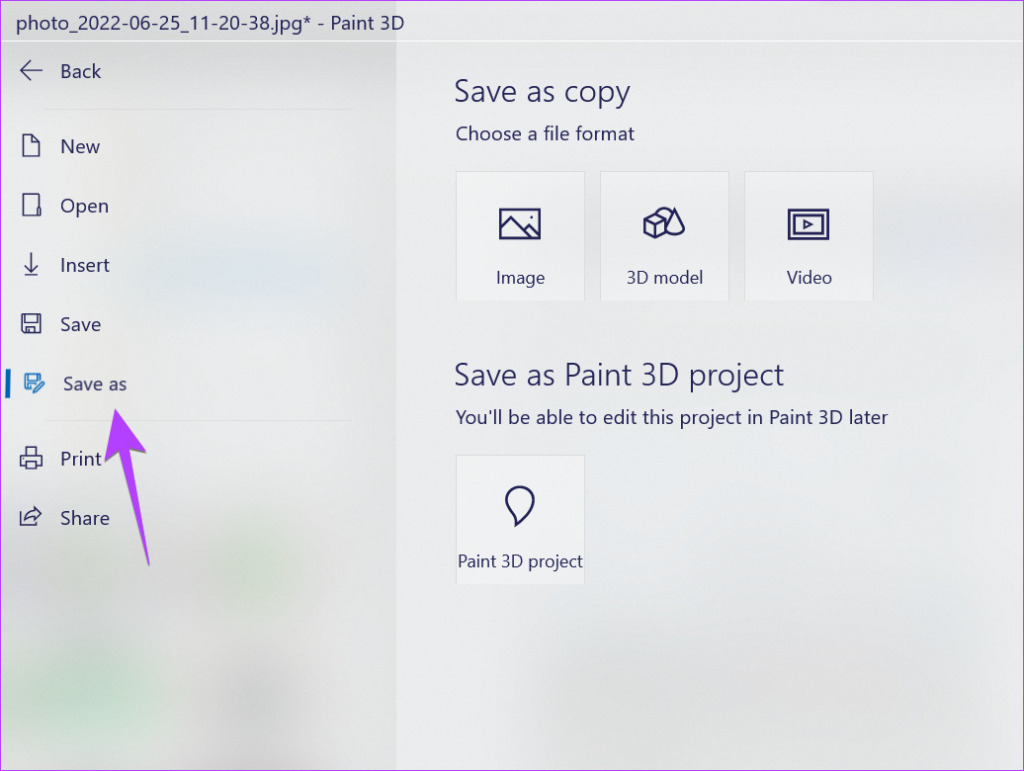1024x771 pixels.
Task: Choose the Video format tile
Action: click(x=808, y=236)
